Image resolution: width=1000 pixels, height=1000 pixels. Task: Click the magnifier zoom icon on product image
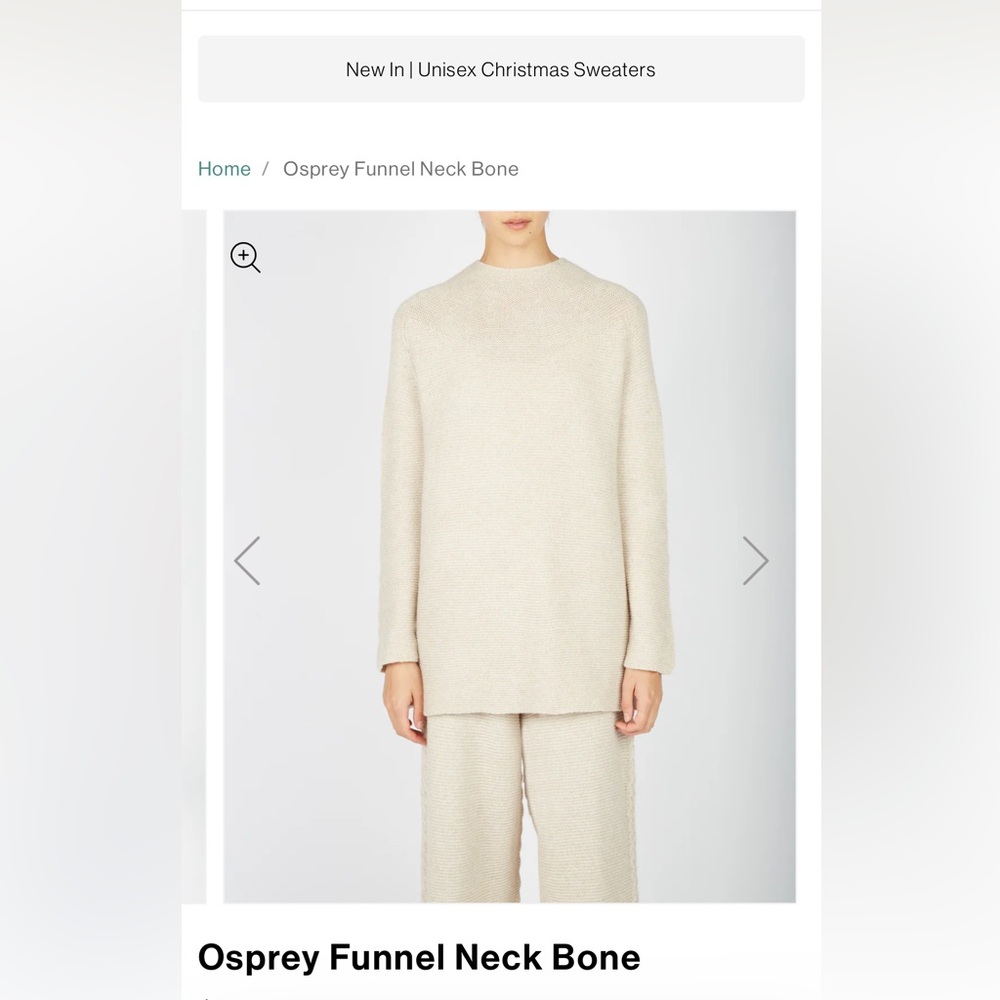click(x=245, y=257)
